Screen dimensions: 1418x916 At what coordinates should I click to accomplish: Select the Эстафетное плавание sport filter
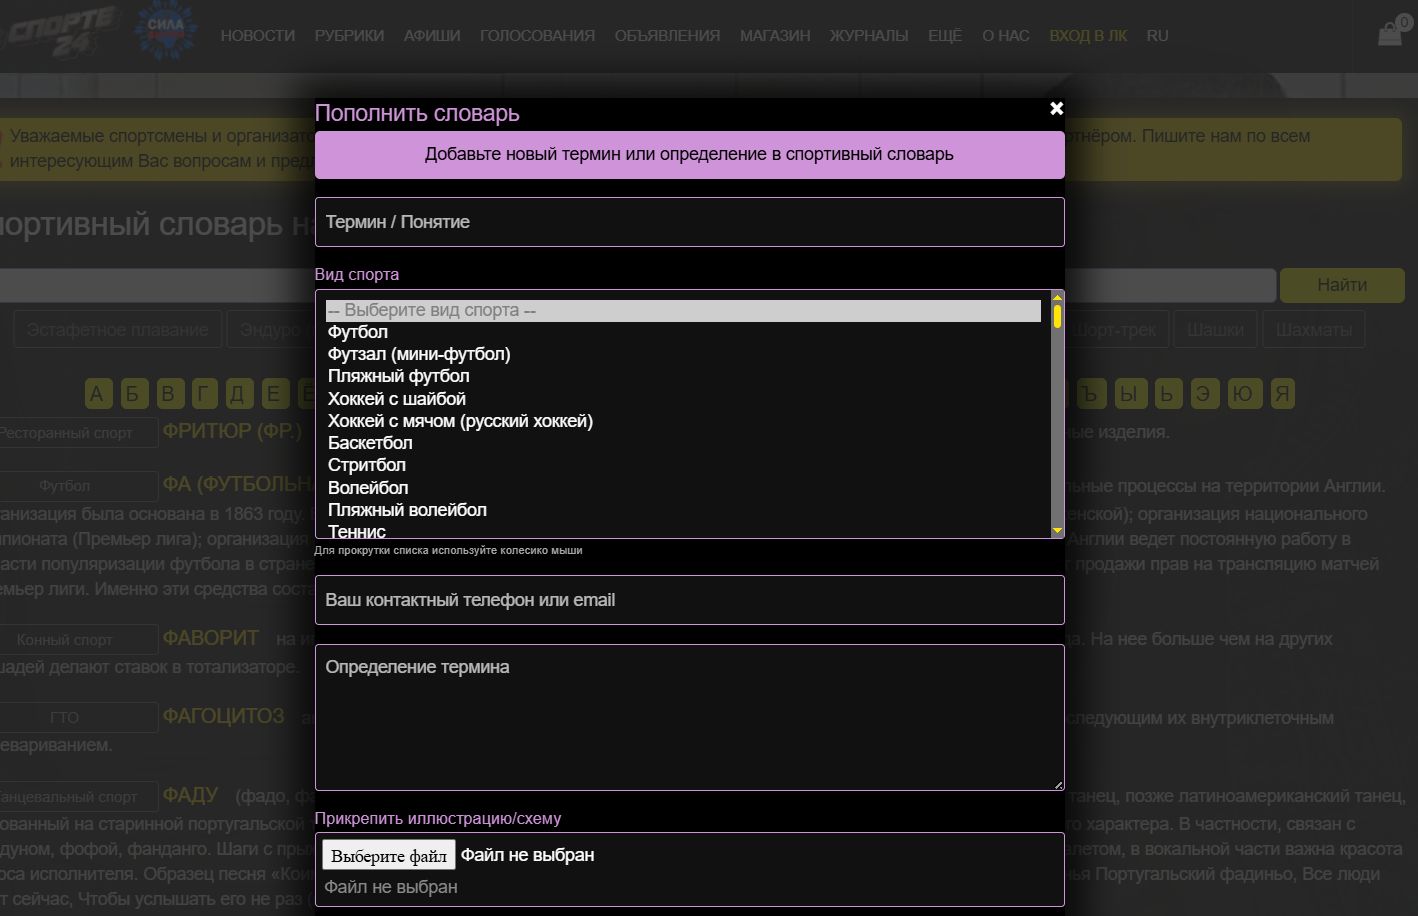[117, 330]
